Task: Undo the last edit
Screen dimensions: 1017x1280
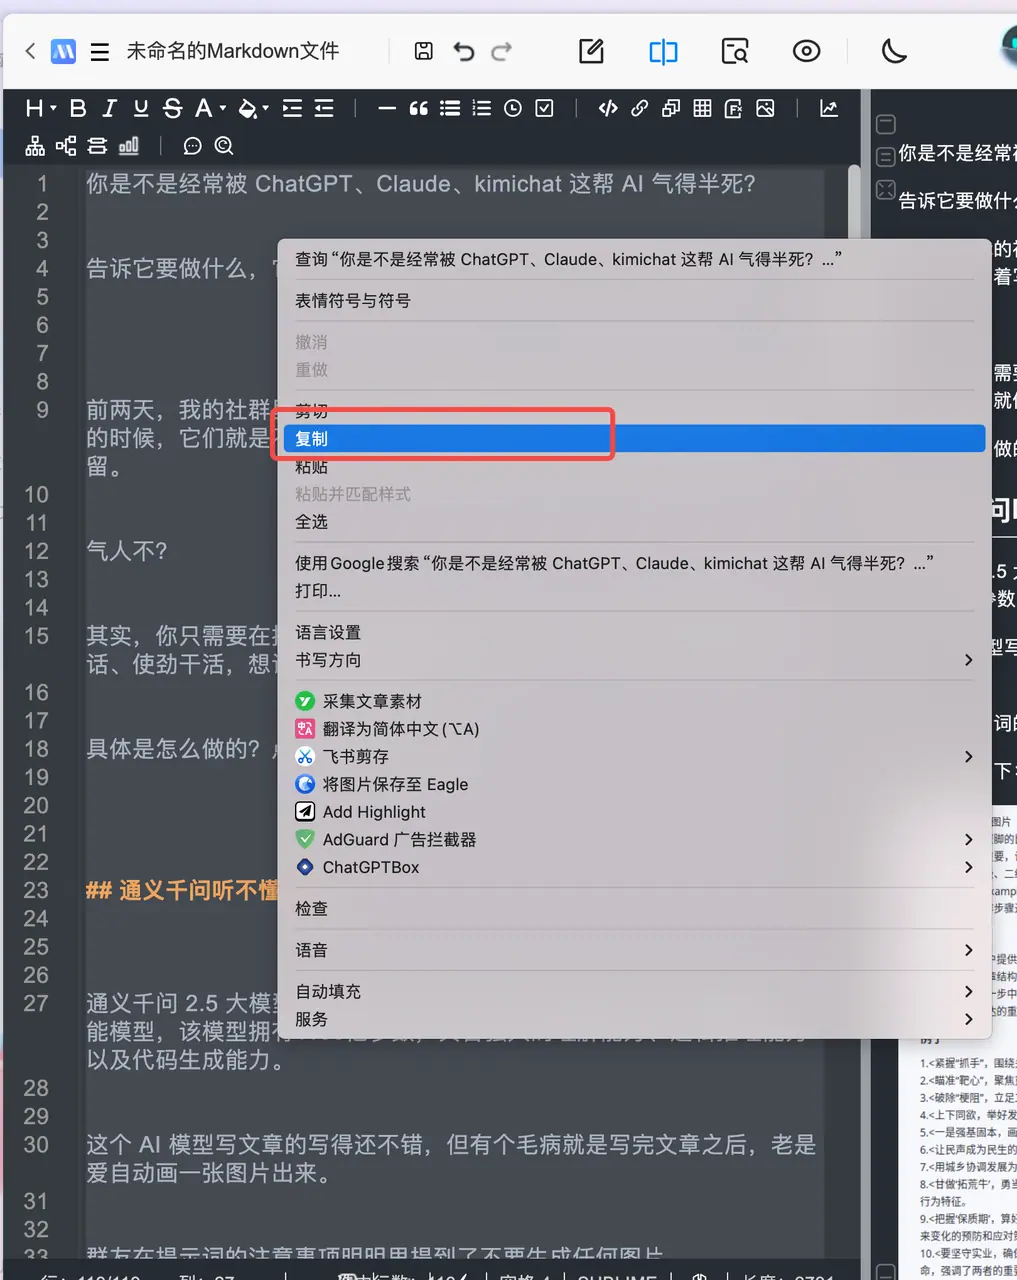Action: point(464,51)
